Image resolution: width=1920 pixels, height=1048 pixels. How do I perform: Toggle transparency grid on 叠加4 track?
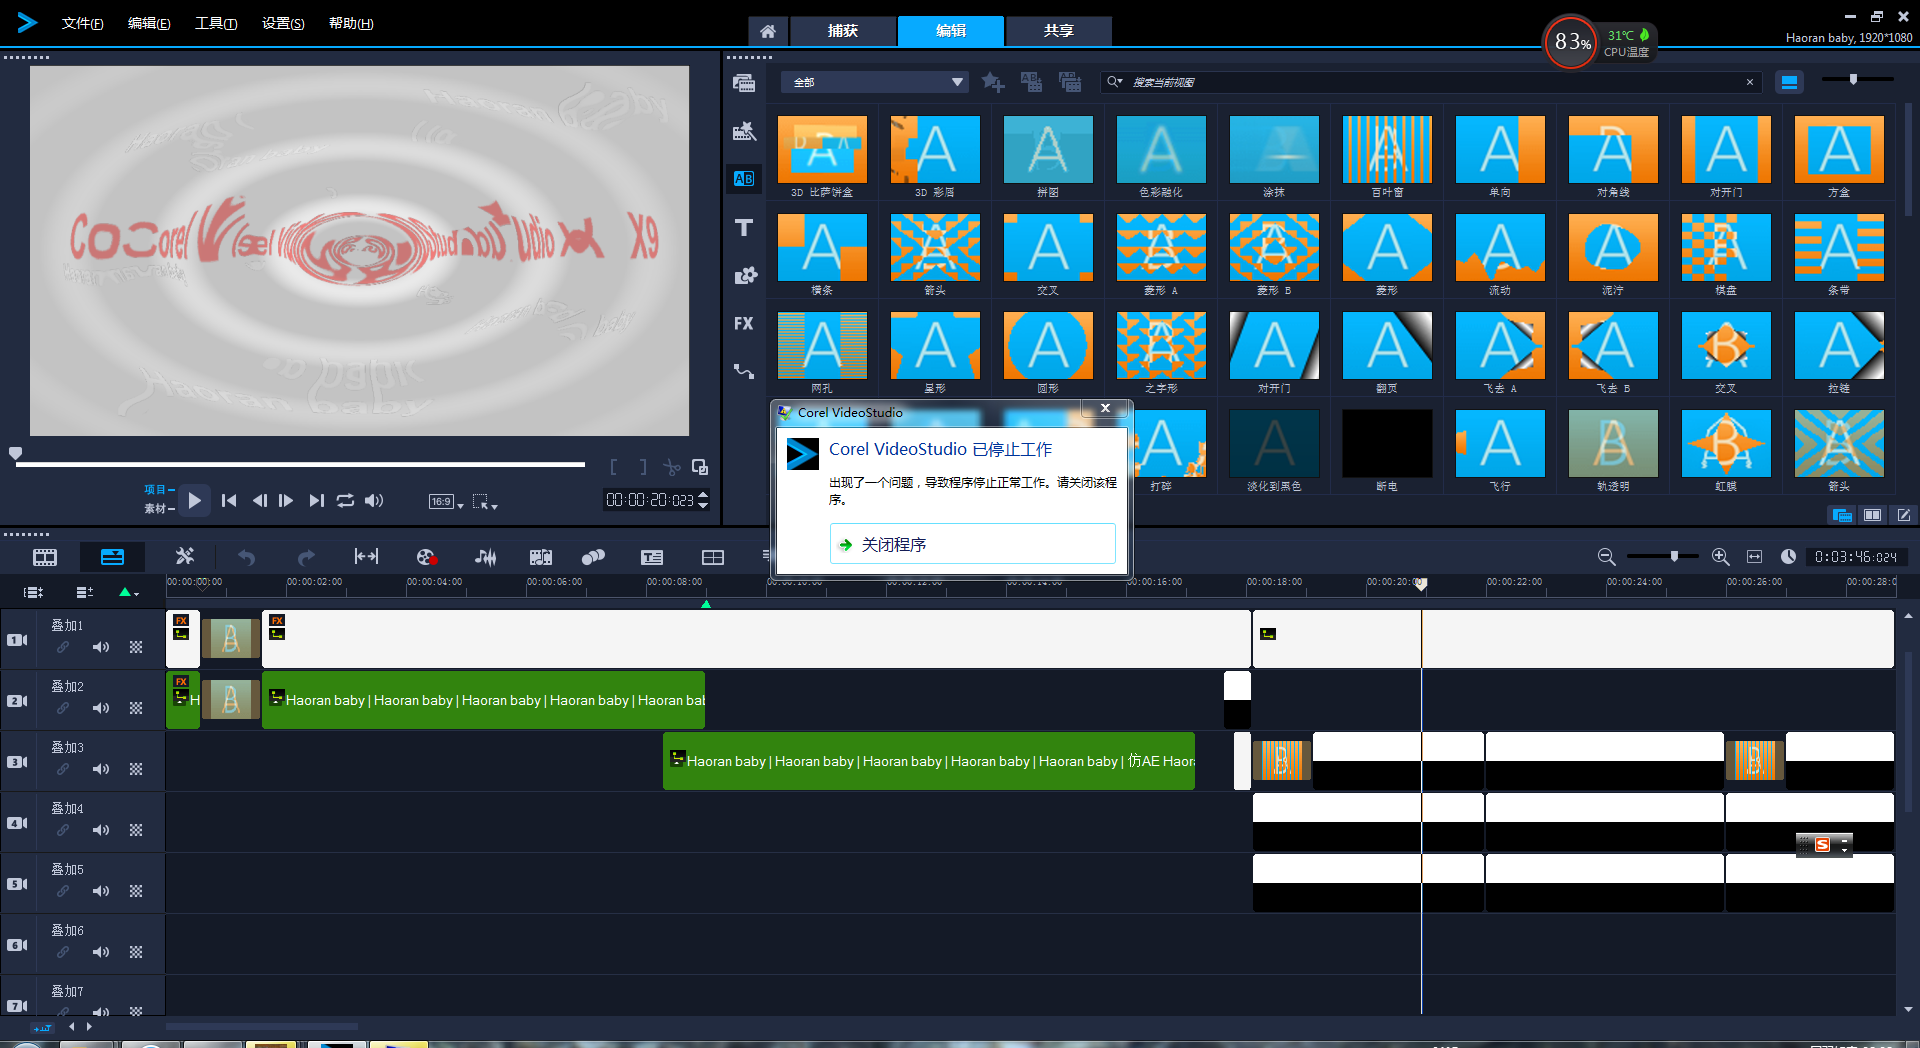coord(136,830)
